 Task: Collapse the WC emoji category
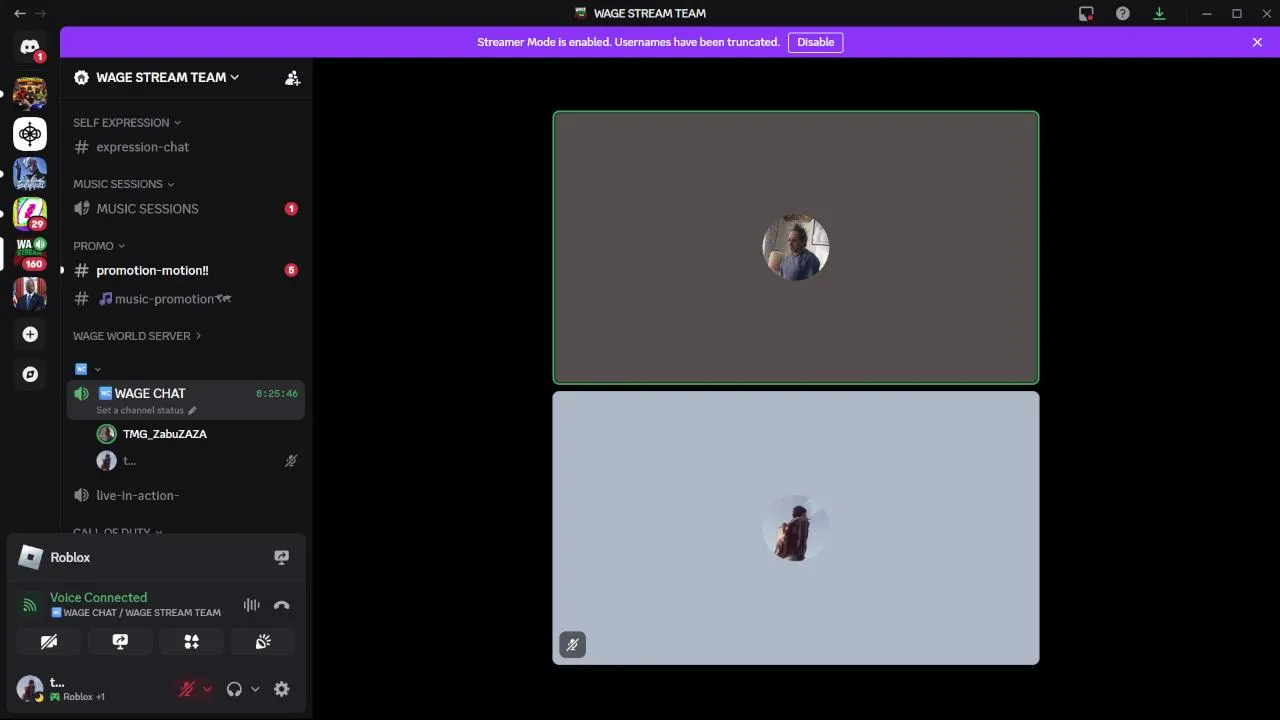[88, 369]
